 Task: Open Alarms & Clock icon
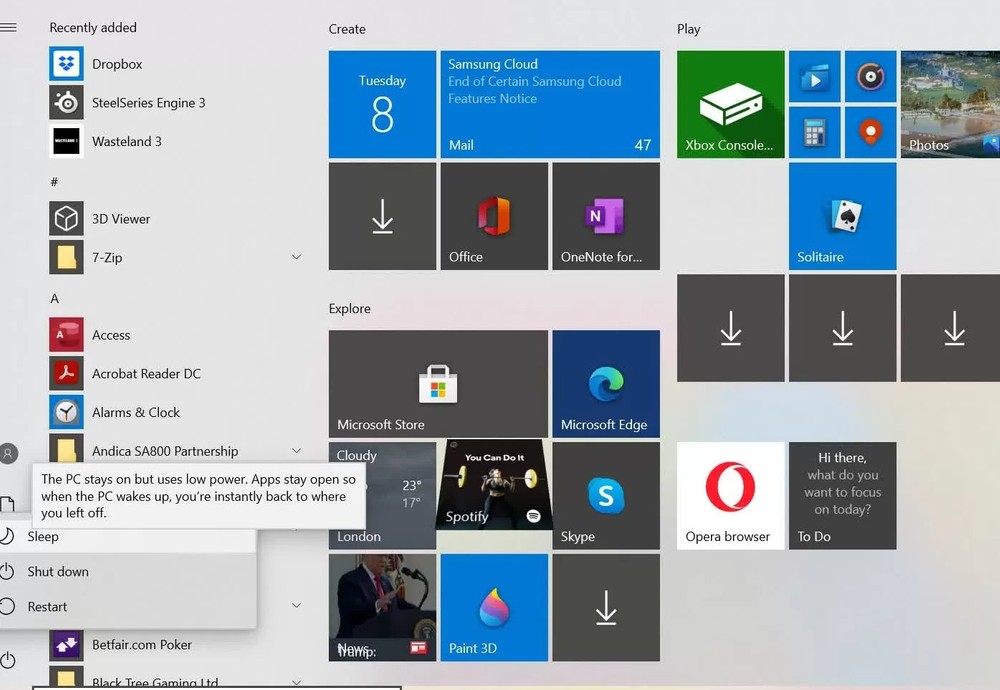[66, 413]
